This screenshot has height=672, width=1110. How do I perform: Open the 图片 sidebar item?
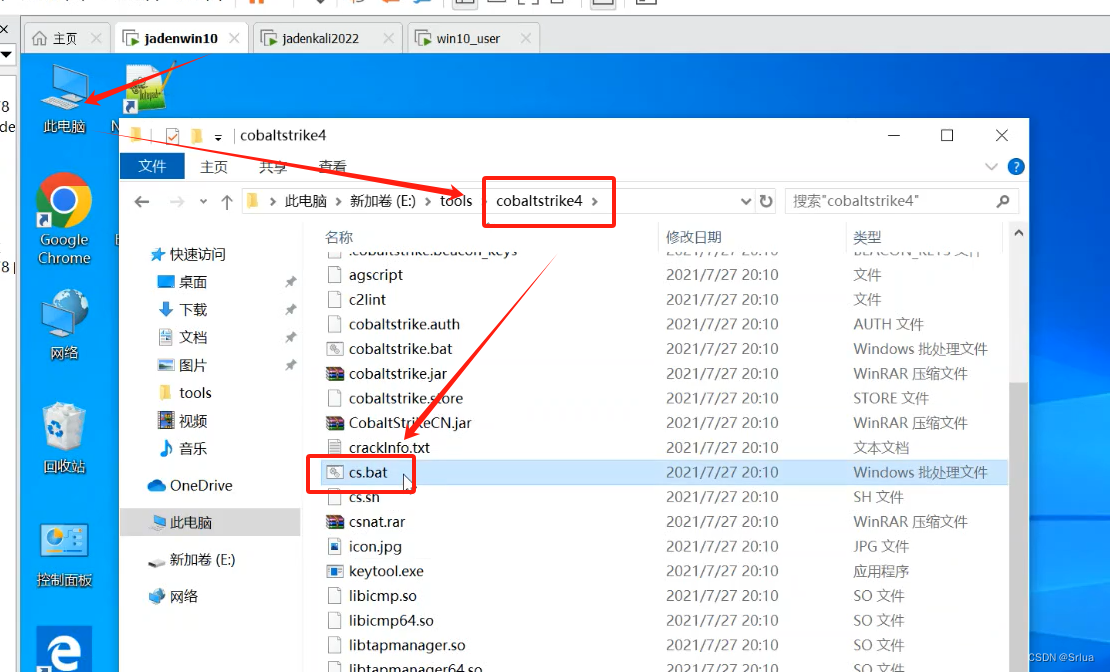pos(183,365)
